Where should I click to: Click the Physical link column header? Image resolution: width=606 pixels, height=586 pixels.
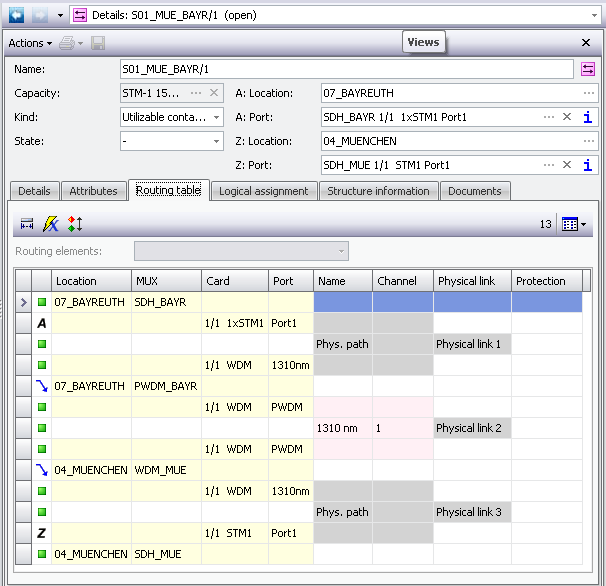(x=472, y=281)
